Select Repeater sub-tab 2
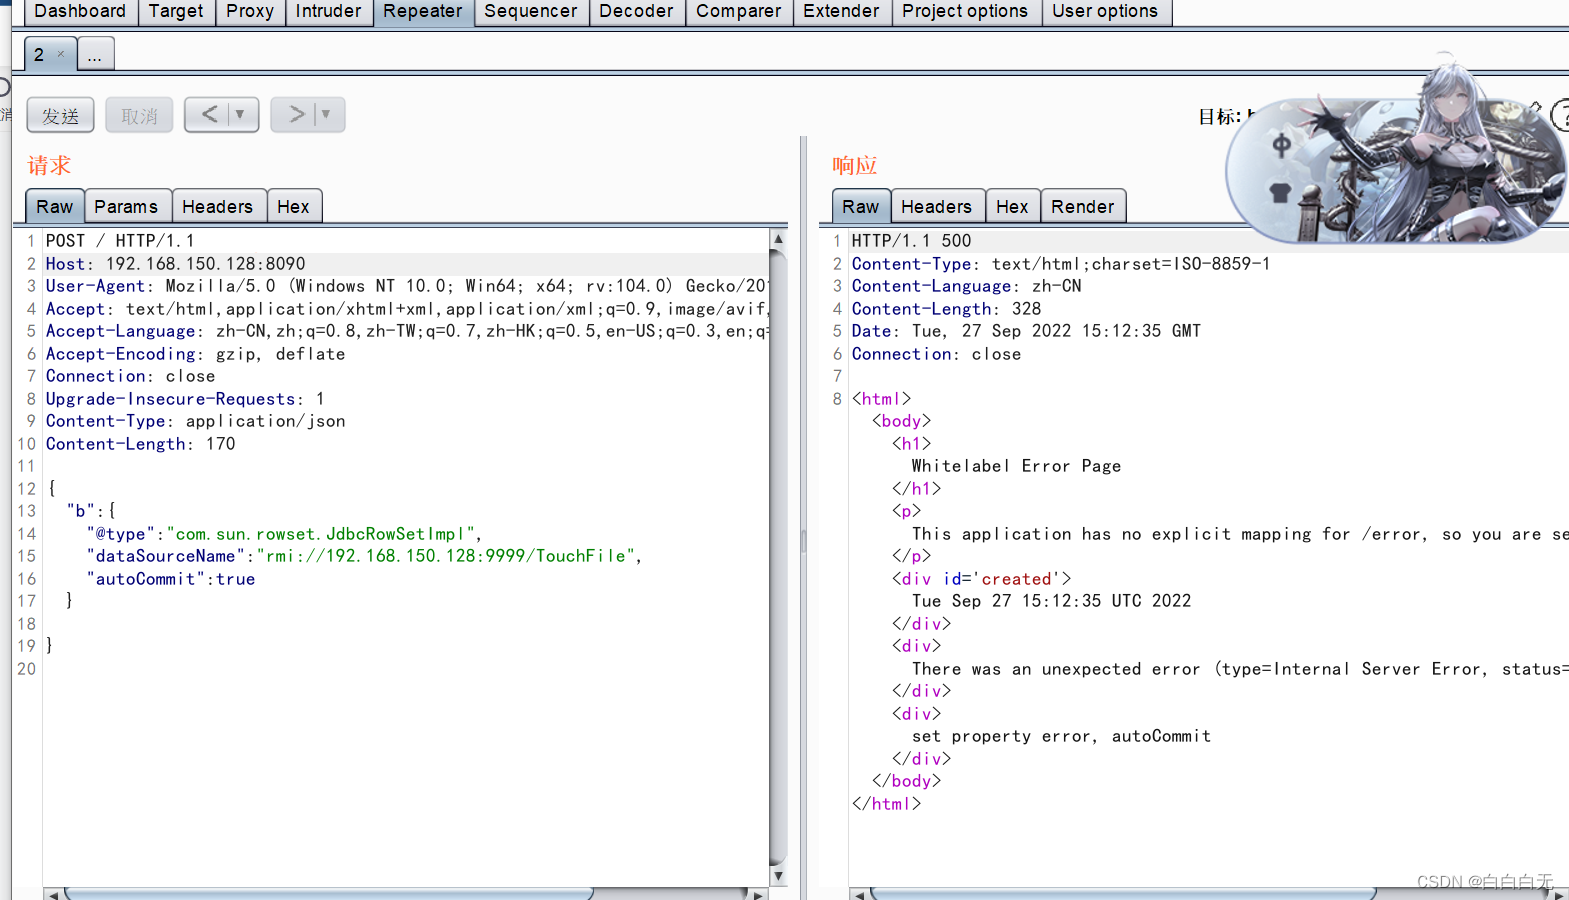The image size is (1569, 900). click(x=39, y=55)
